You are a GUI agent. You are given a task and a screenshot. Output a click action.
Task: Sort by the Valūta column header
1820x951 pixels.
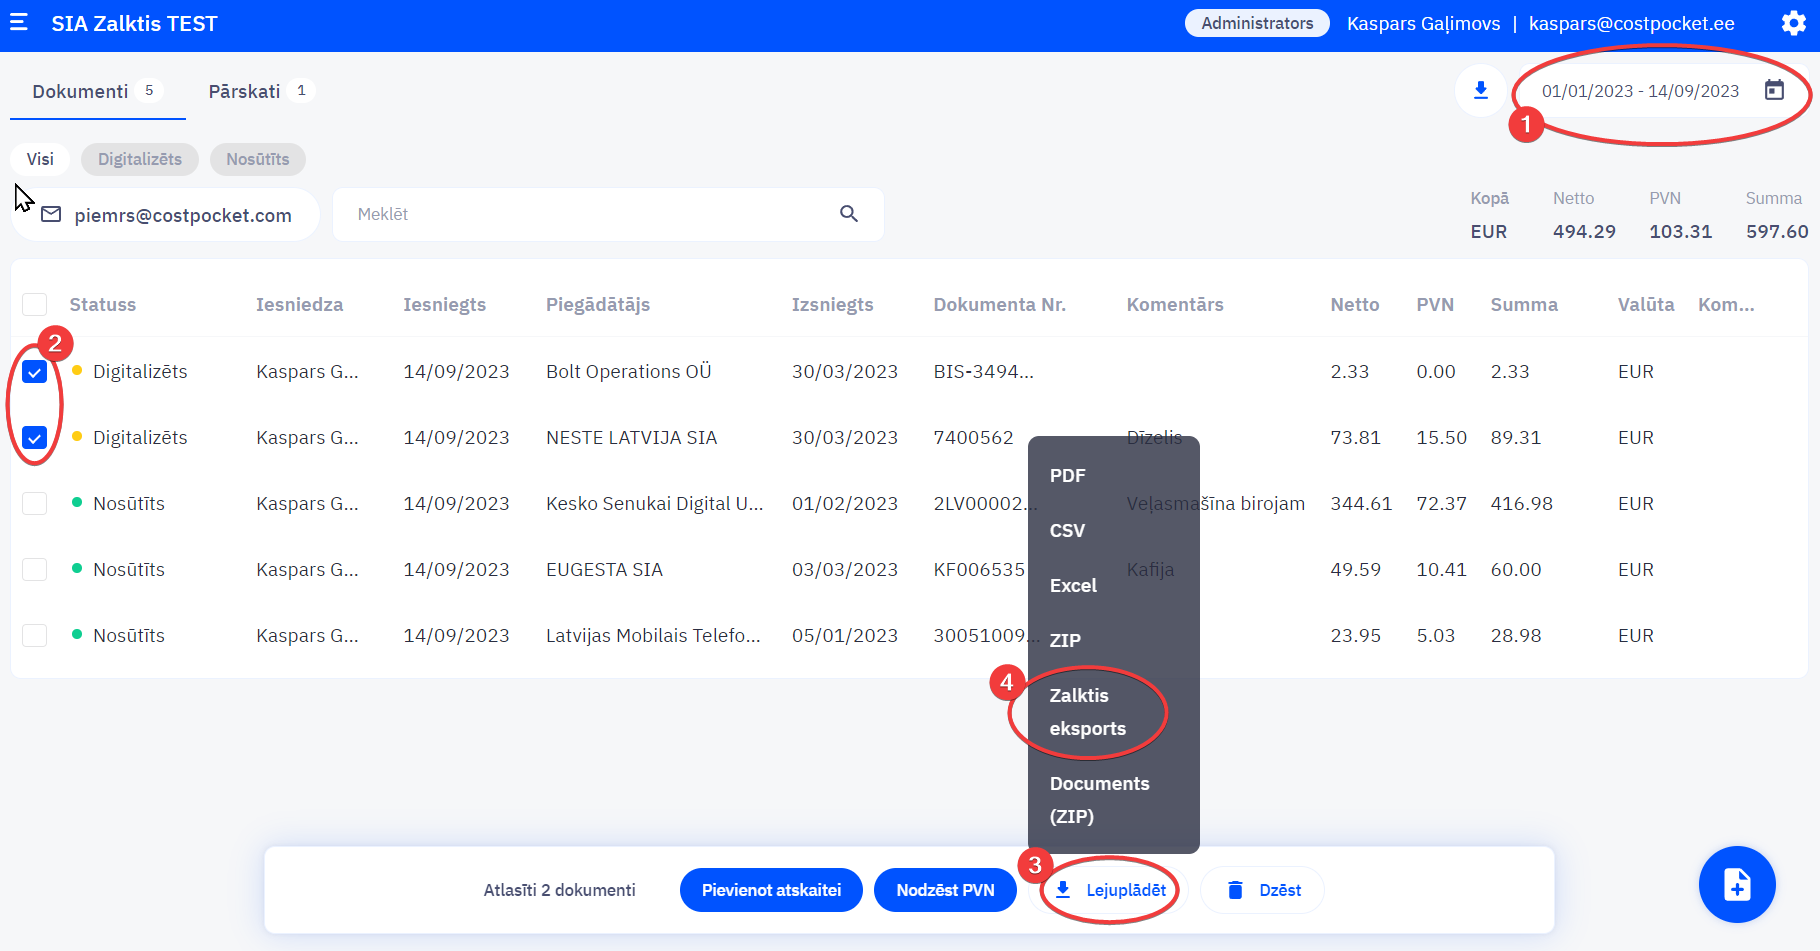pos(1646,305)
